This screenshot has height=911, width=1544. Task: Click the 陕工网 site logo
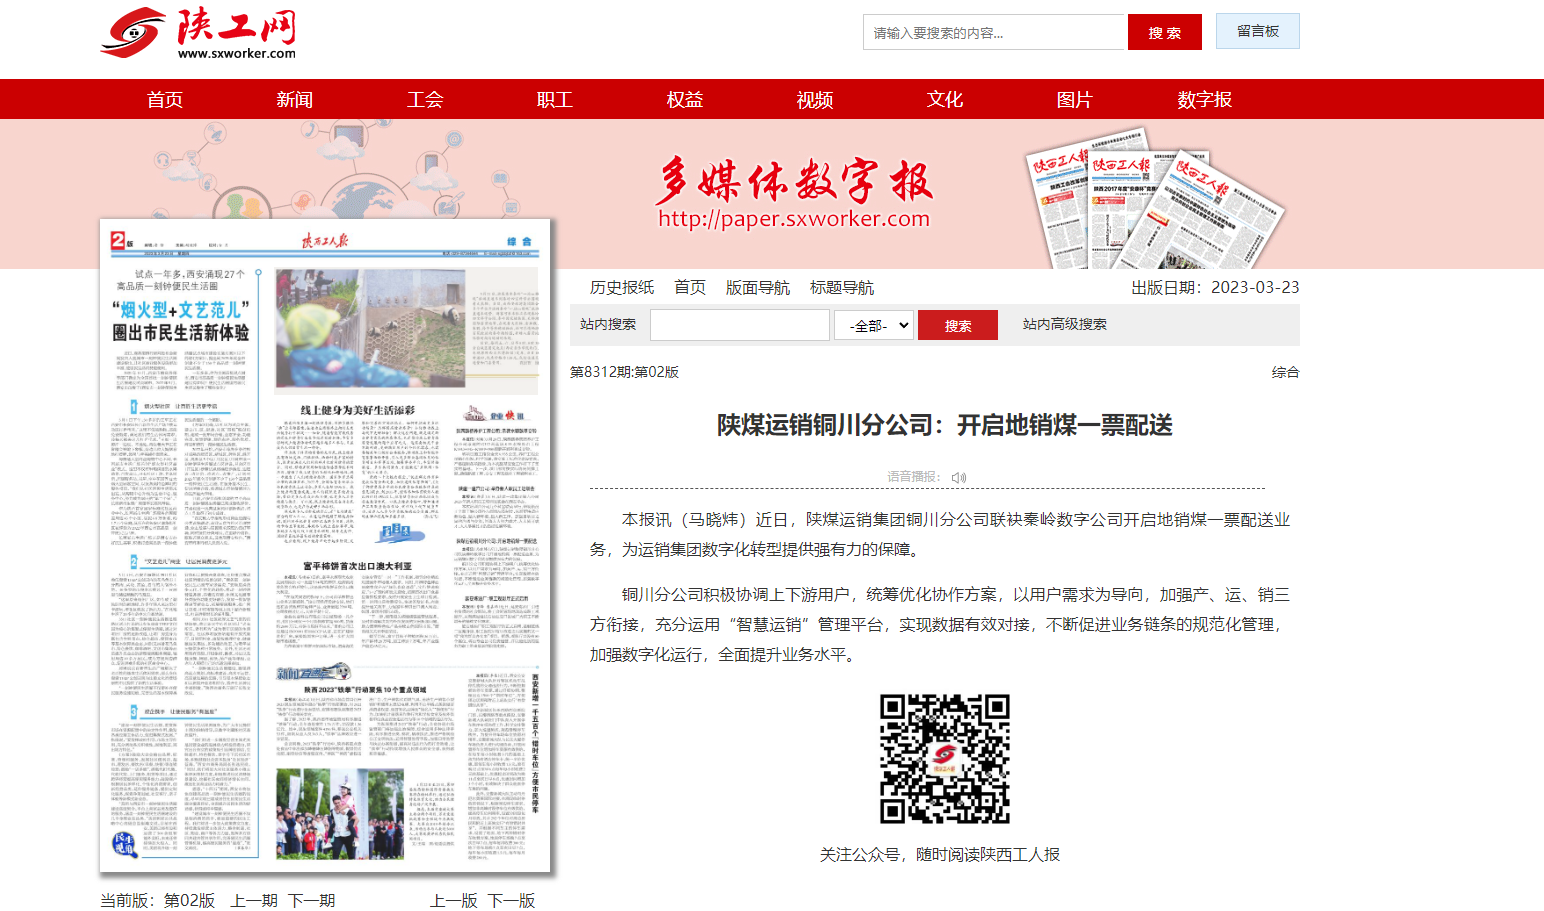pos(198,33)
